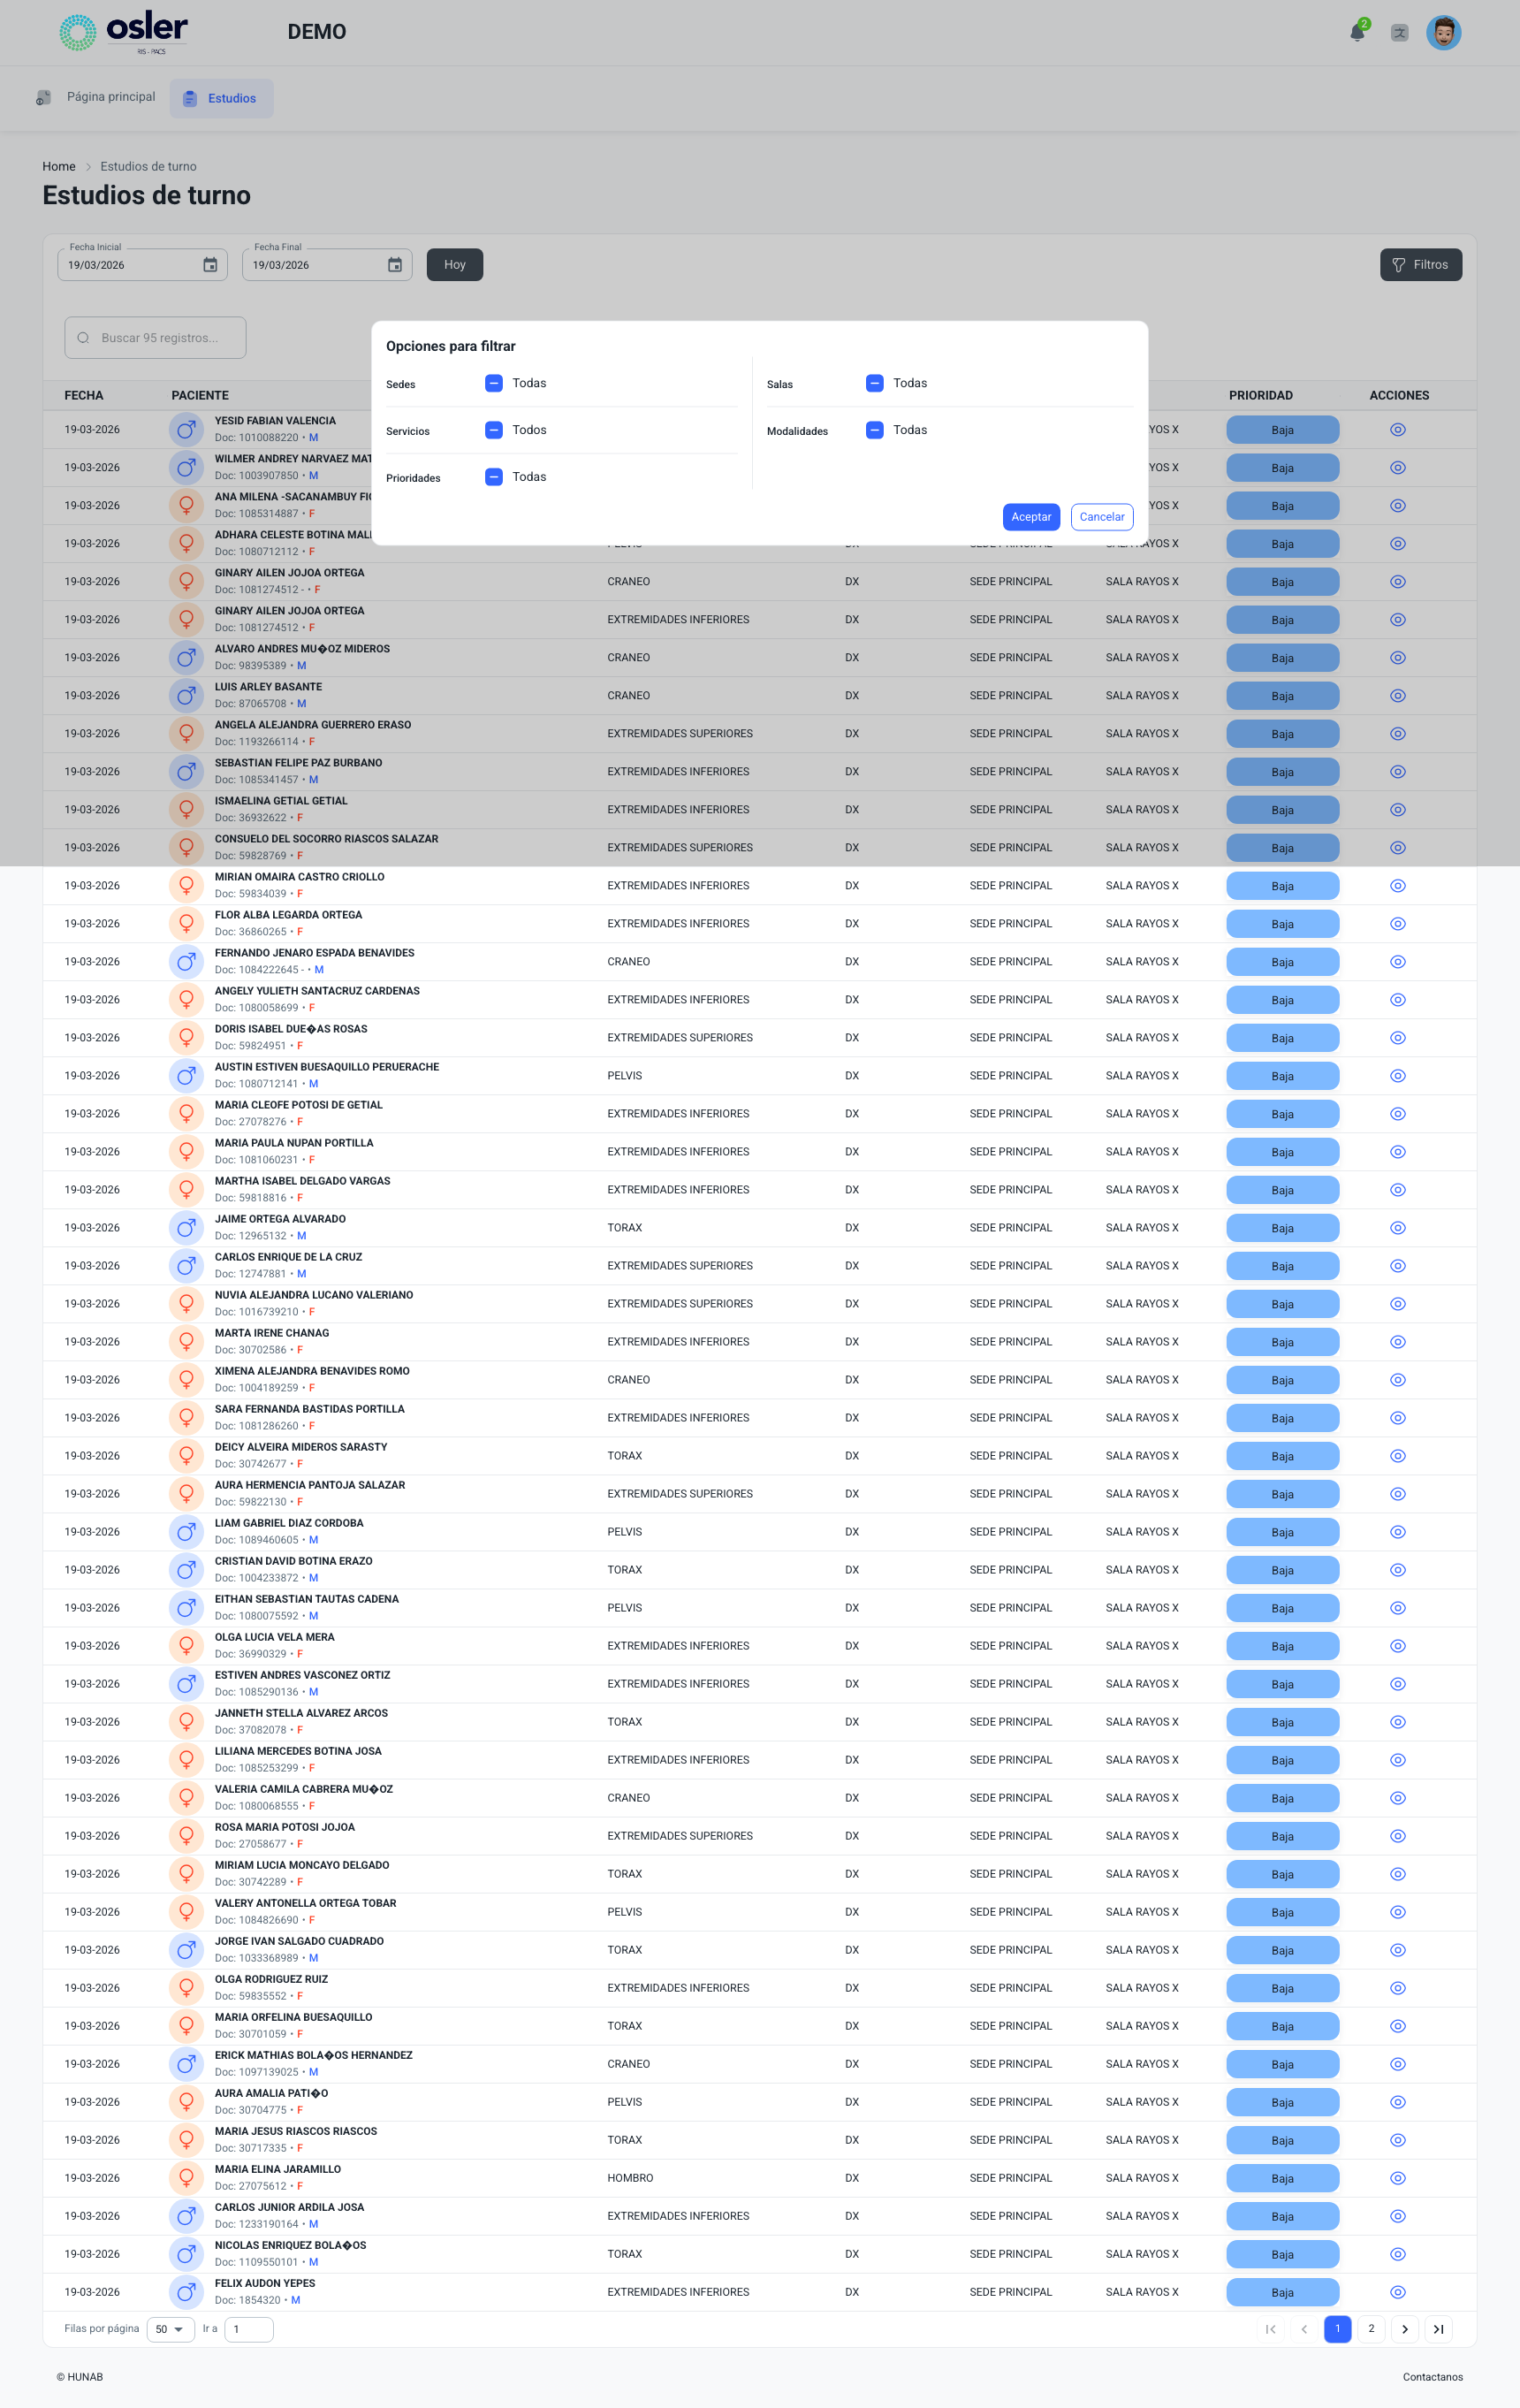The width and height of the screenshot is (1520, 2408).
Task: Click the Osler logo
Action: click(x=124, y=32)
